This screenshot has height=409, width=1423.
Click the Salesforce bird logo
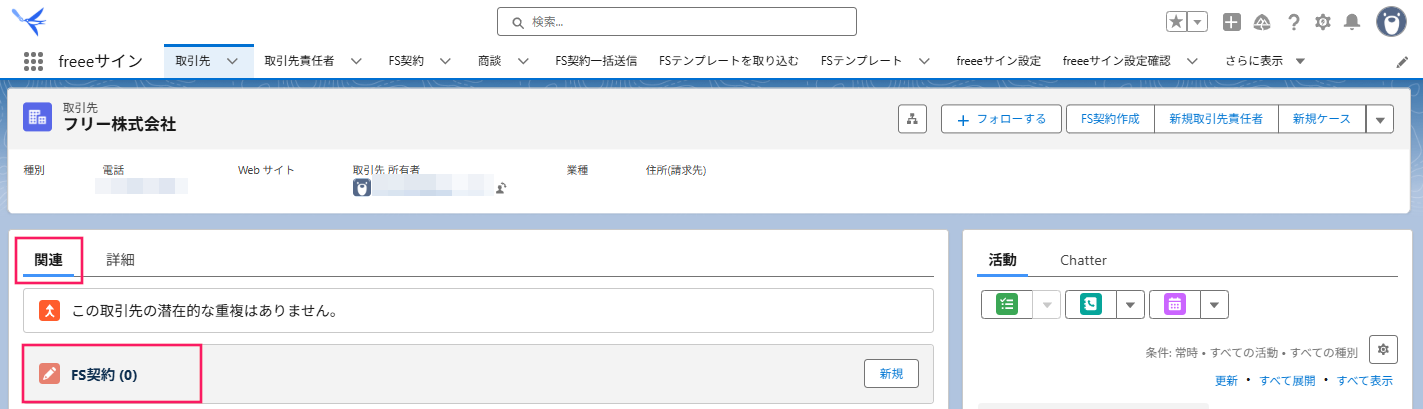[x=28, y=20]
